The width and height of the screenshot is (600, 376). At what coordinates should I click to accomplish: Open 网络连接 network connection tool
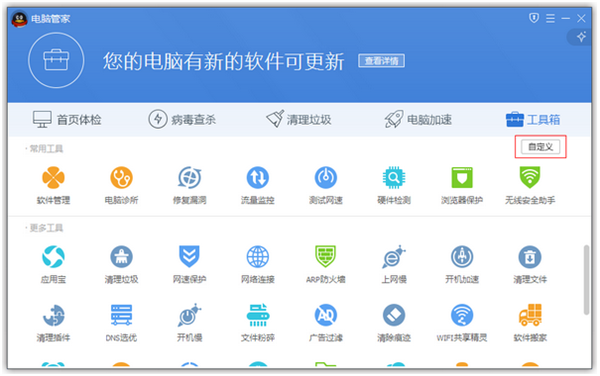[x=258, y=265]
